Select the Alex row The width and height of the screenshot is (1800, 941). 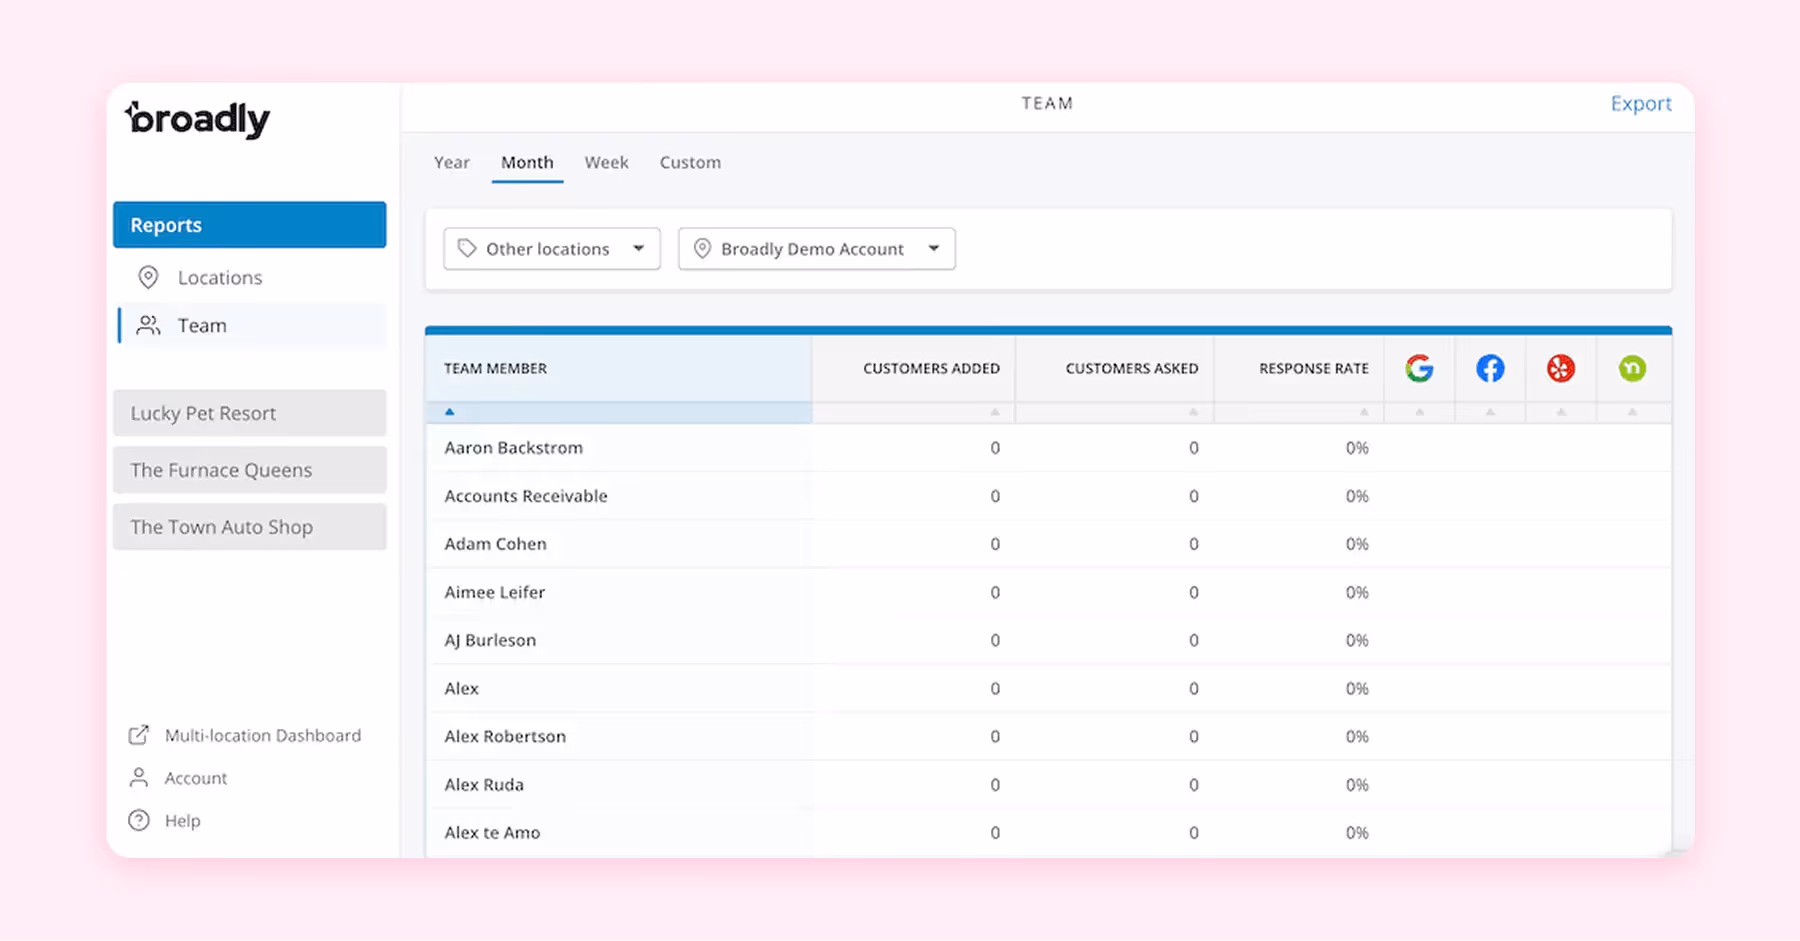point(1048,688)
